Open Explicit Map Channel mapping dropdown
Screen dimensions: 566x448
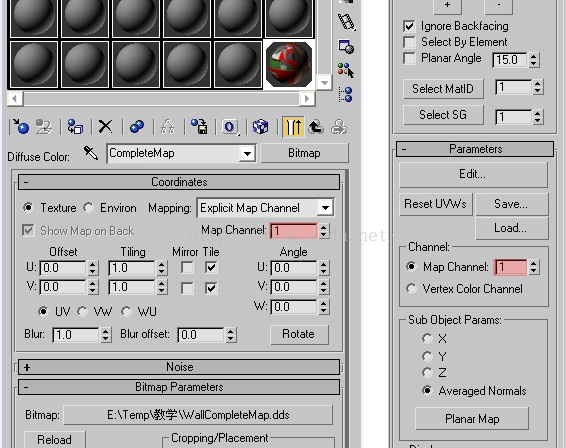click(x=265, y=208)
